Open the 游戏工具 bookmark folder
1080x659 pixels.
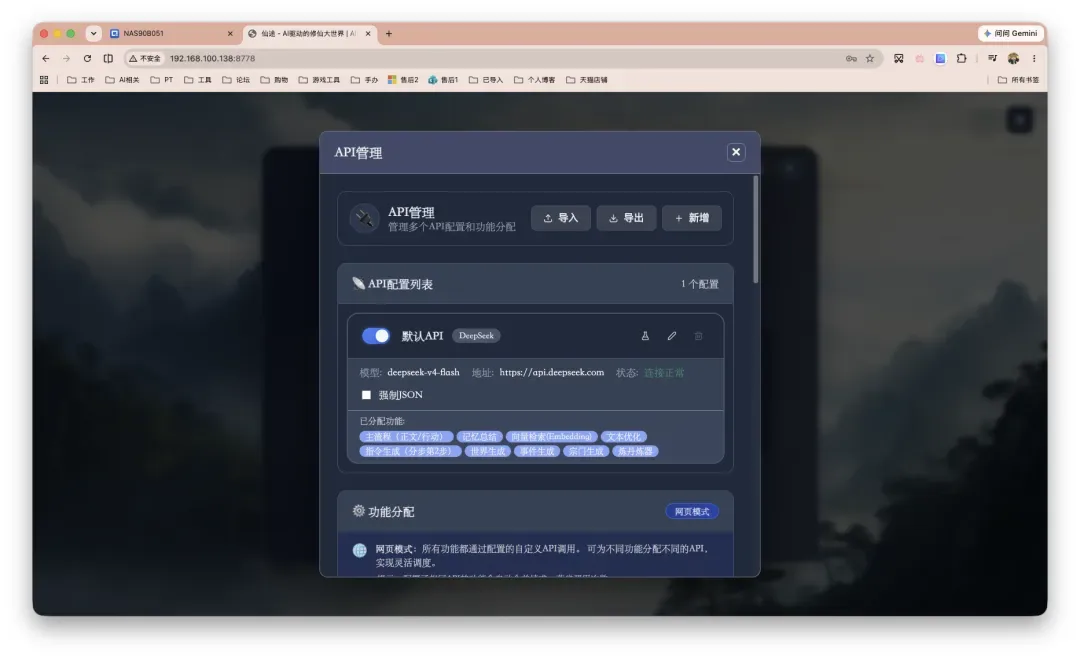click(320, 80)
